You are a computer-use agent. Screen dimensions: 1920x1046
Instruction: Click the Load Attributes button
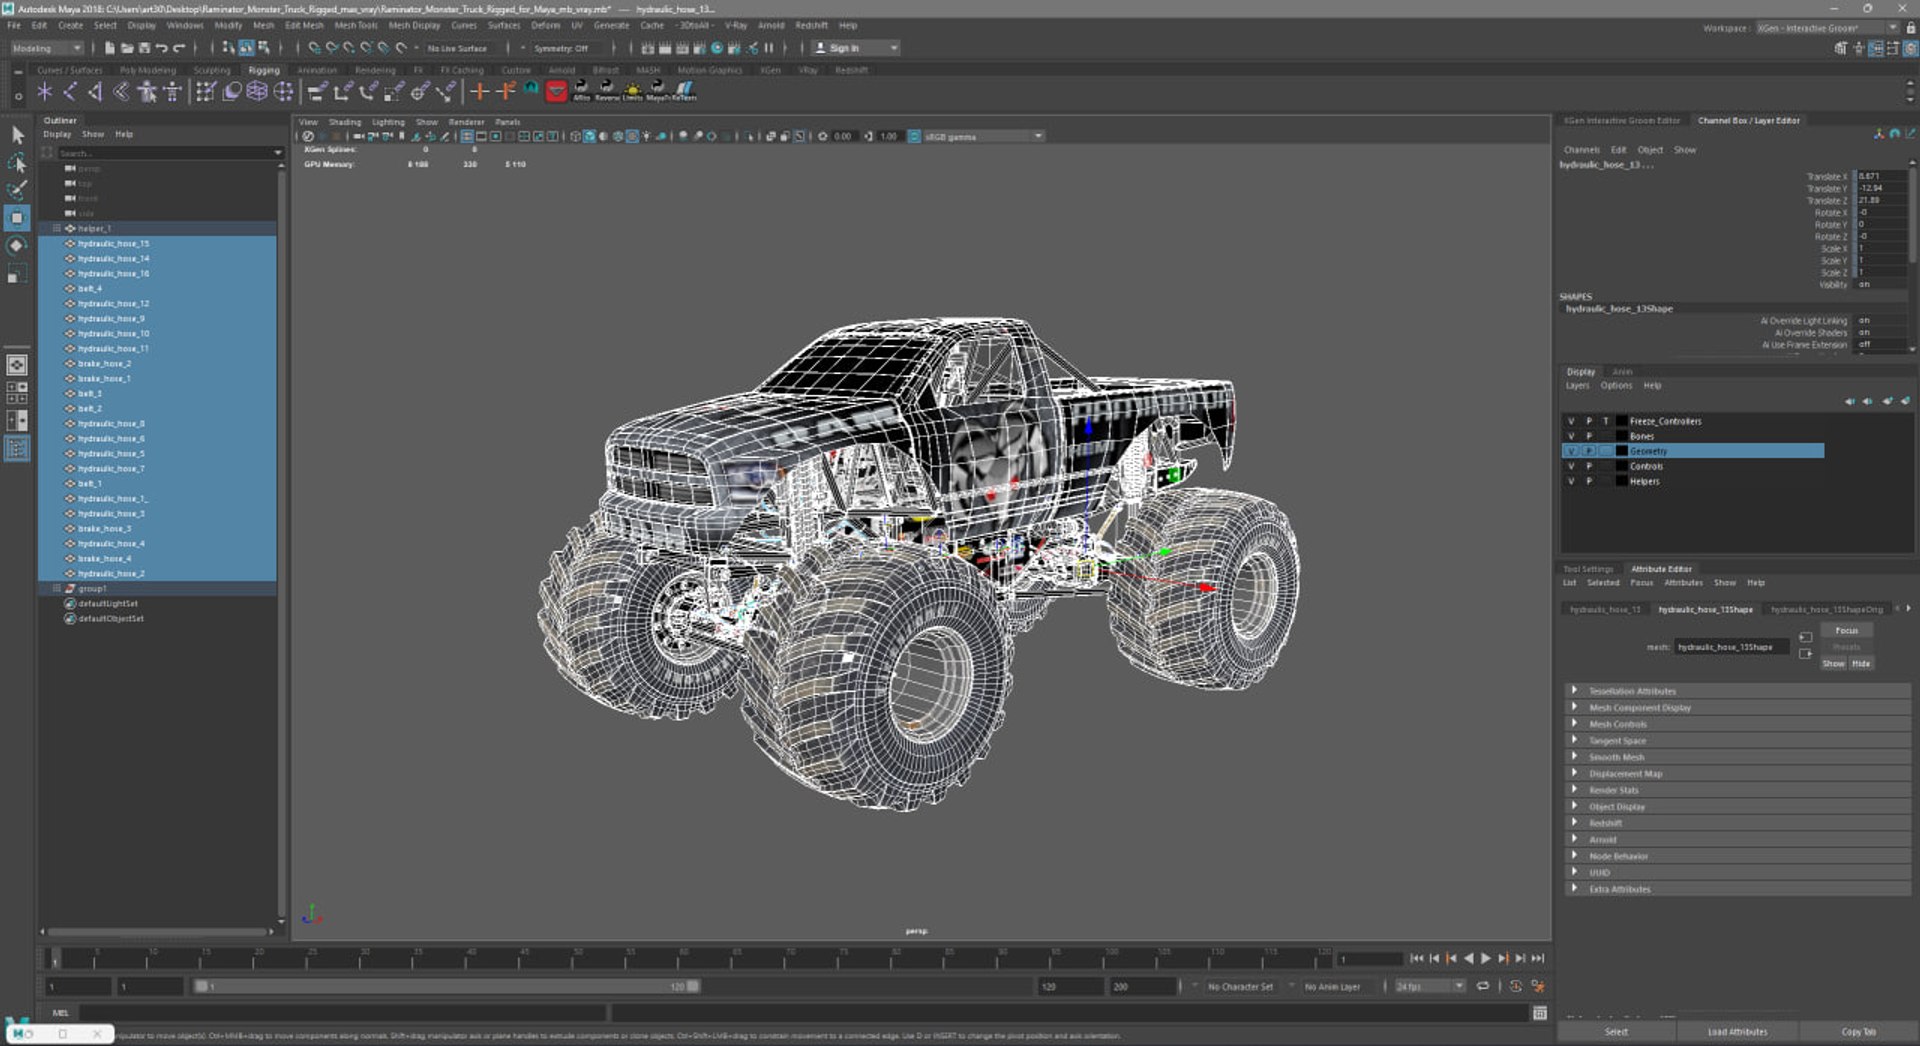pos(1737,1031)
